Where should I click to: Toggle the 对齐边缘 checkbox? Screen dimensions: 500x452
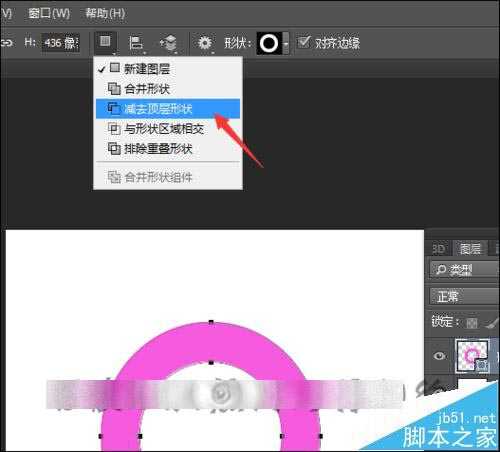[303, 42]
